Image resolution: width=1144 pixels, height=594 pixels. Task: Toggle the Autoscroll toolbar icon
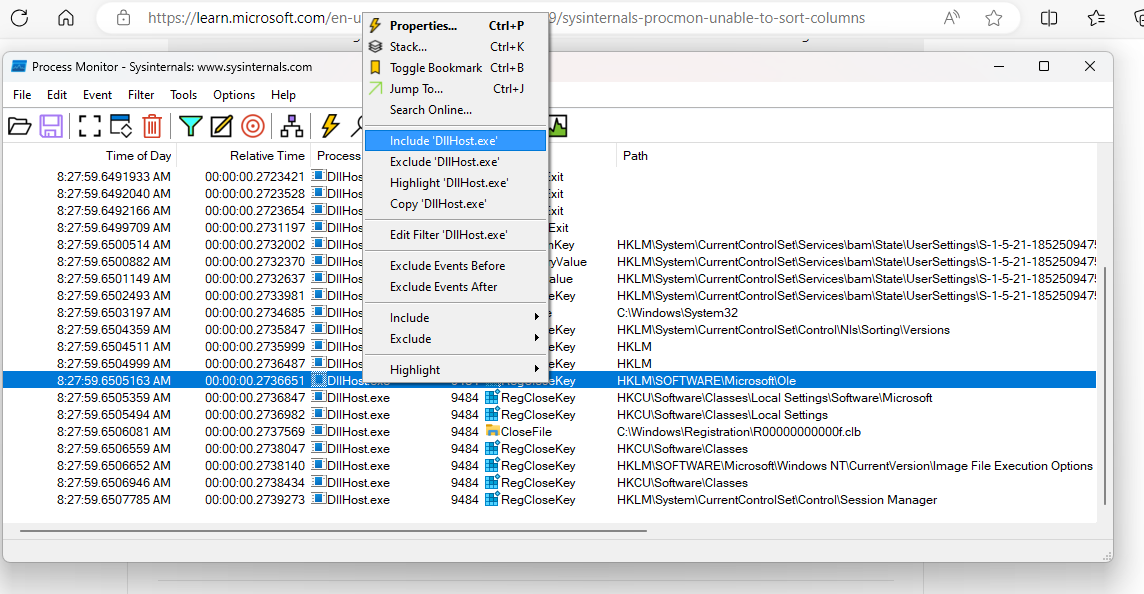120,126
